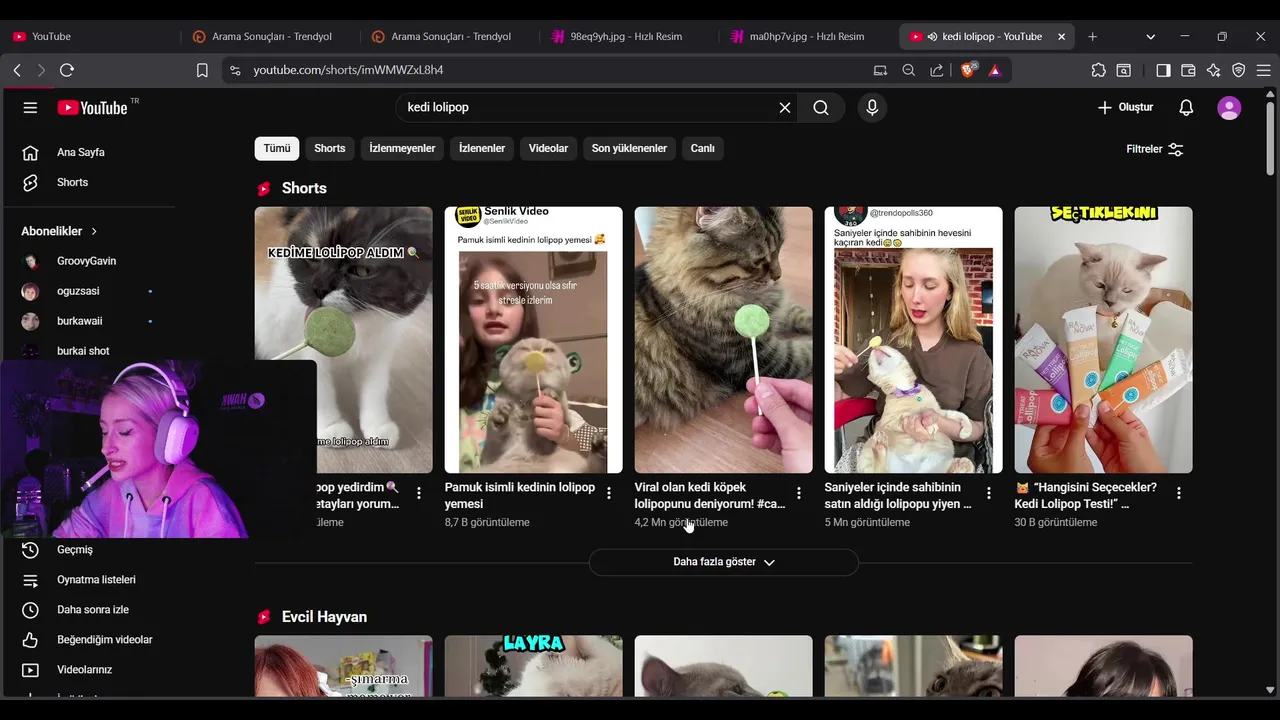Open Pamuk isimli kedinin lolipop yemesi title
This screenshot has width=1280, height=720.
click(x=520, y=495)
